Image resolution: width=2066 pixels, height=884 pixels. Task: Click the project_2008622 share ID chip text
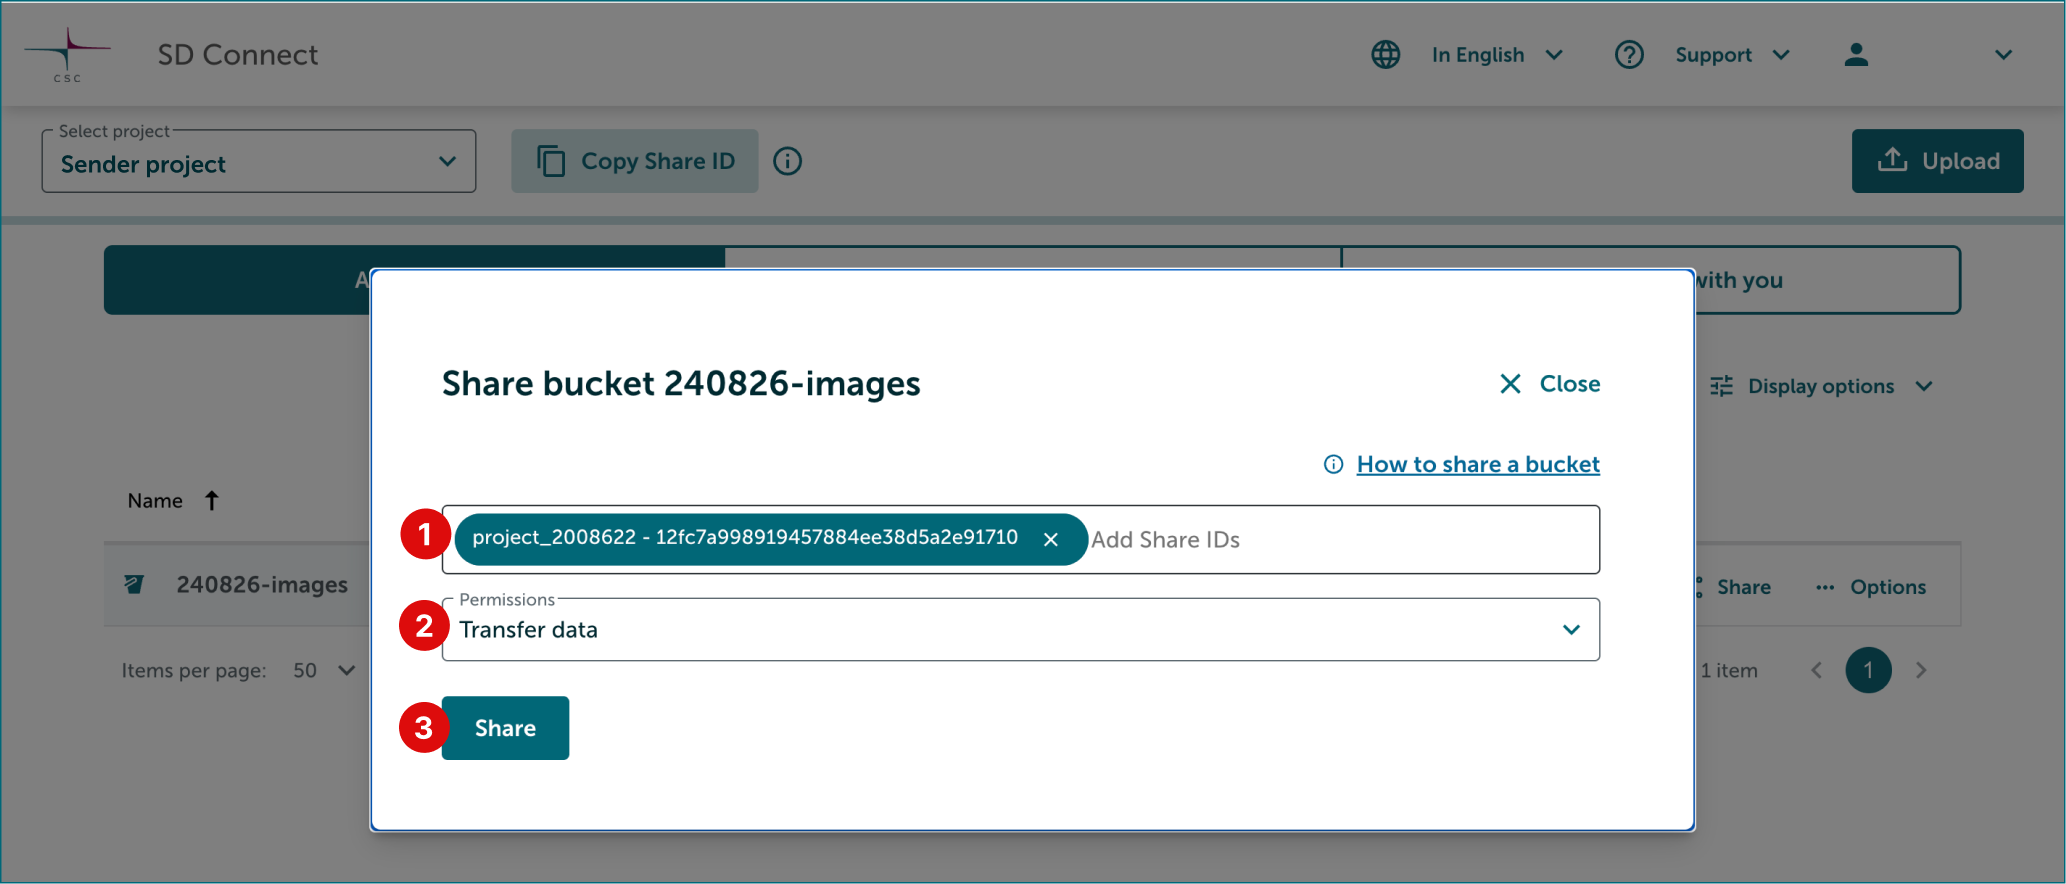[x=745, y=538]
